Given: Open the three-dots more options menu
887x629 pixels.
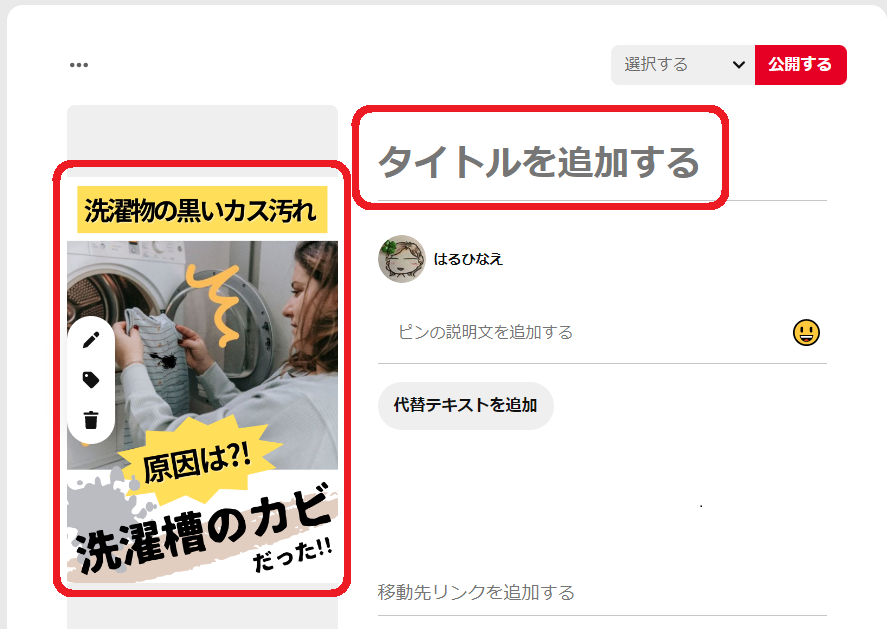Looking at the screenshot, I should (x=79, y=65).
